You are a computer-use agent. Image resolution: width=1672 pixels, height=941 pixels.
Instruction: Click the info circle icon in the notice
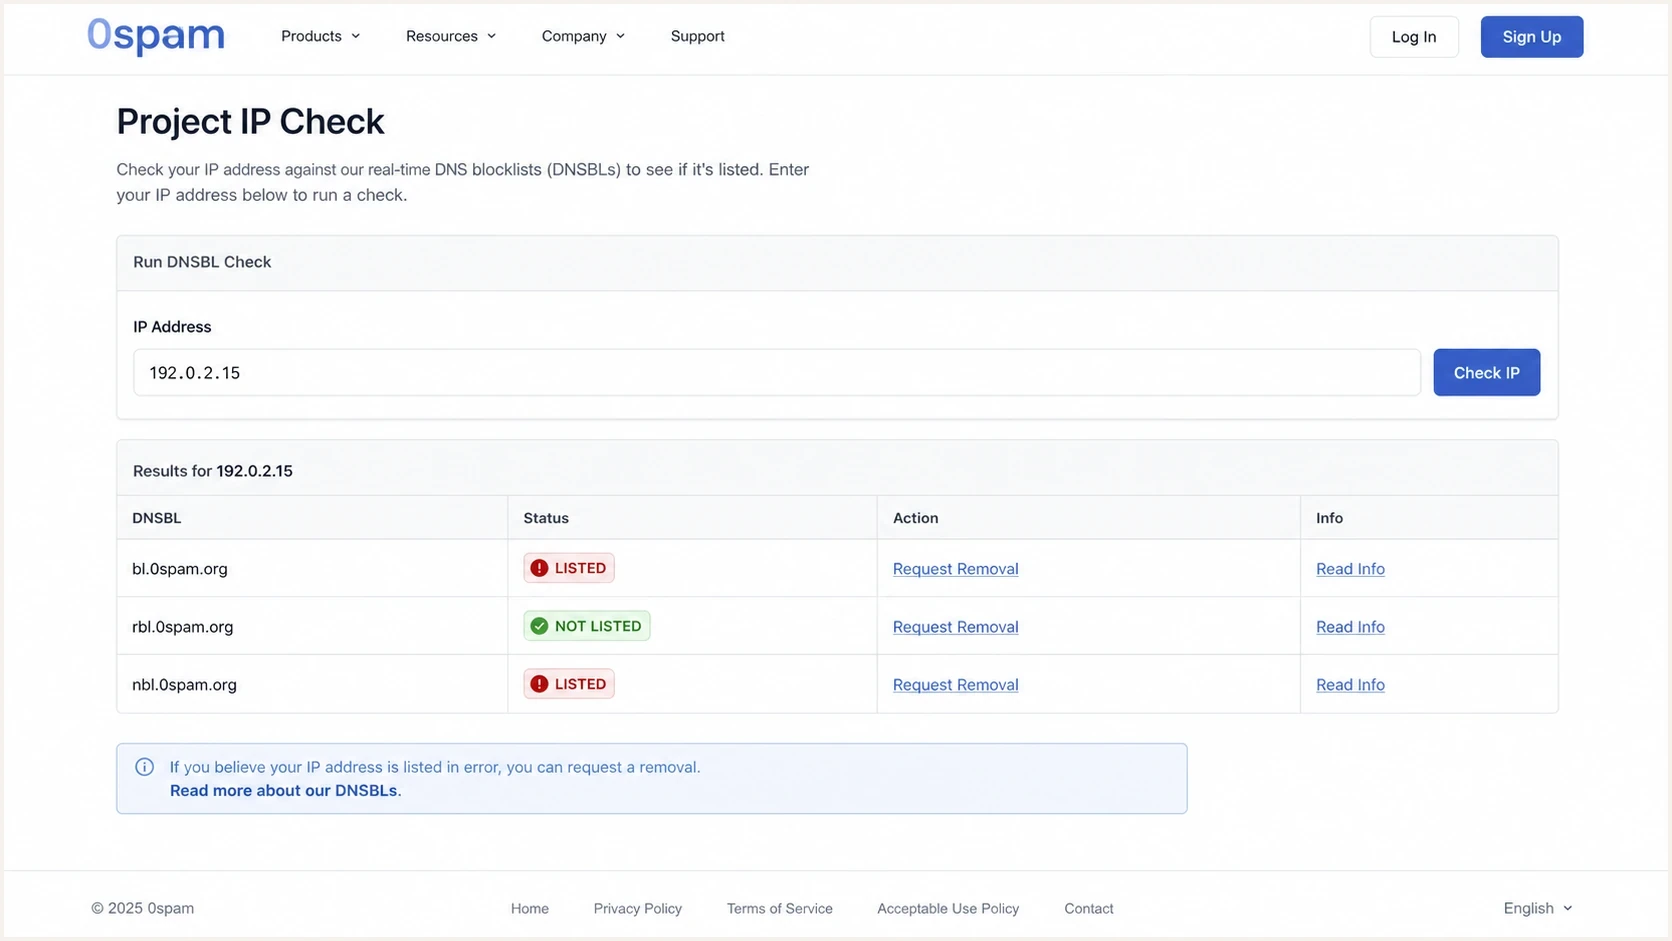pos(144,767)
